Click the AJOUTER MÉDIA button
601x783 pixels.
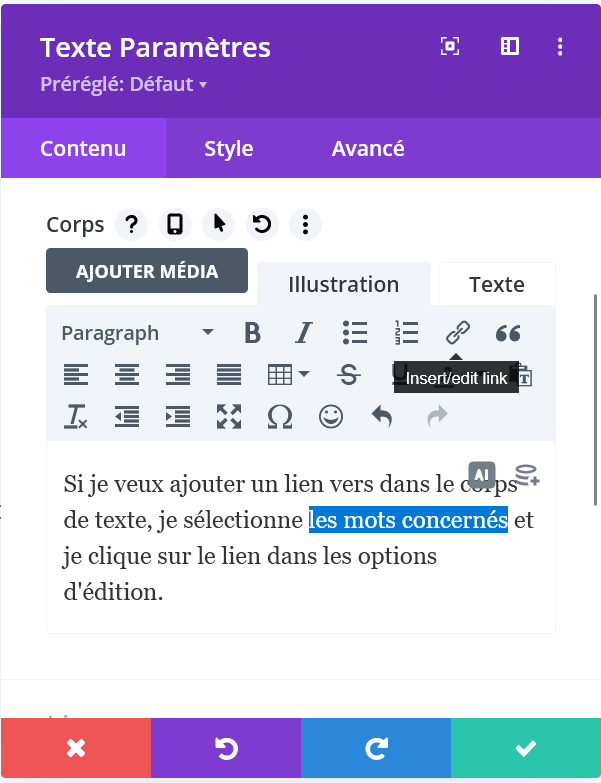tap(147, 271)
